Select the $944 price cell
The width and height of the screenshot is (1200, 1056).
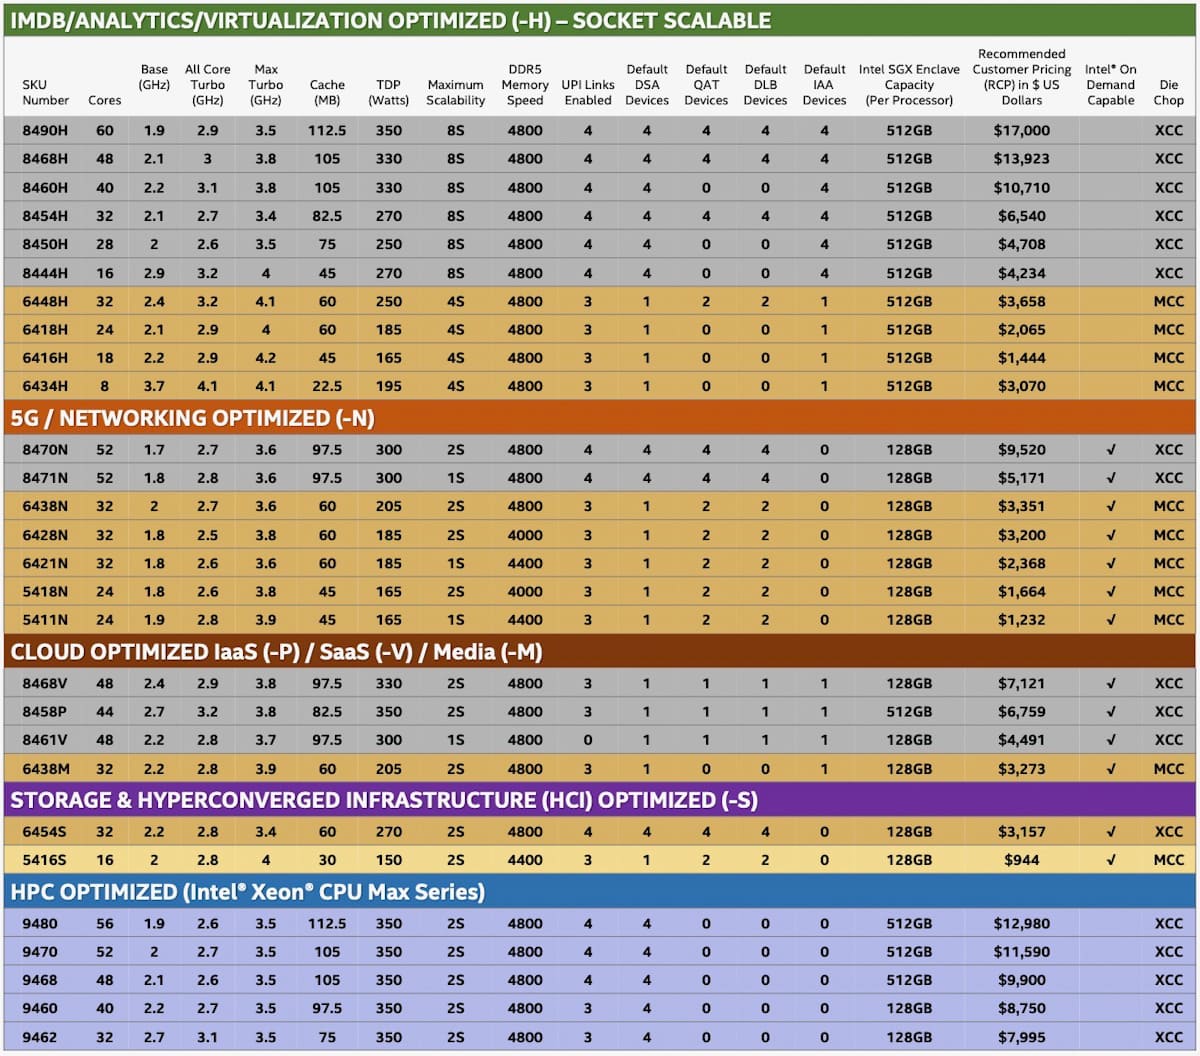tap(1022, 860)
